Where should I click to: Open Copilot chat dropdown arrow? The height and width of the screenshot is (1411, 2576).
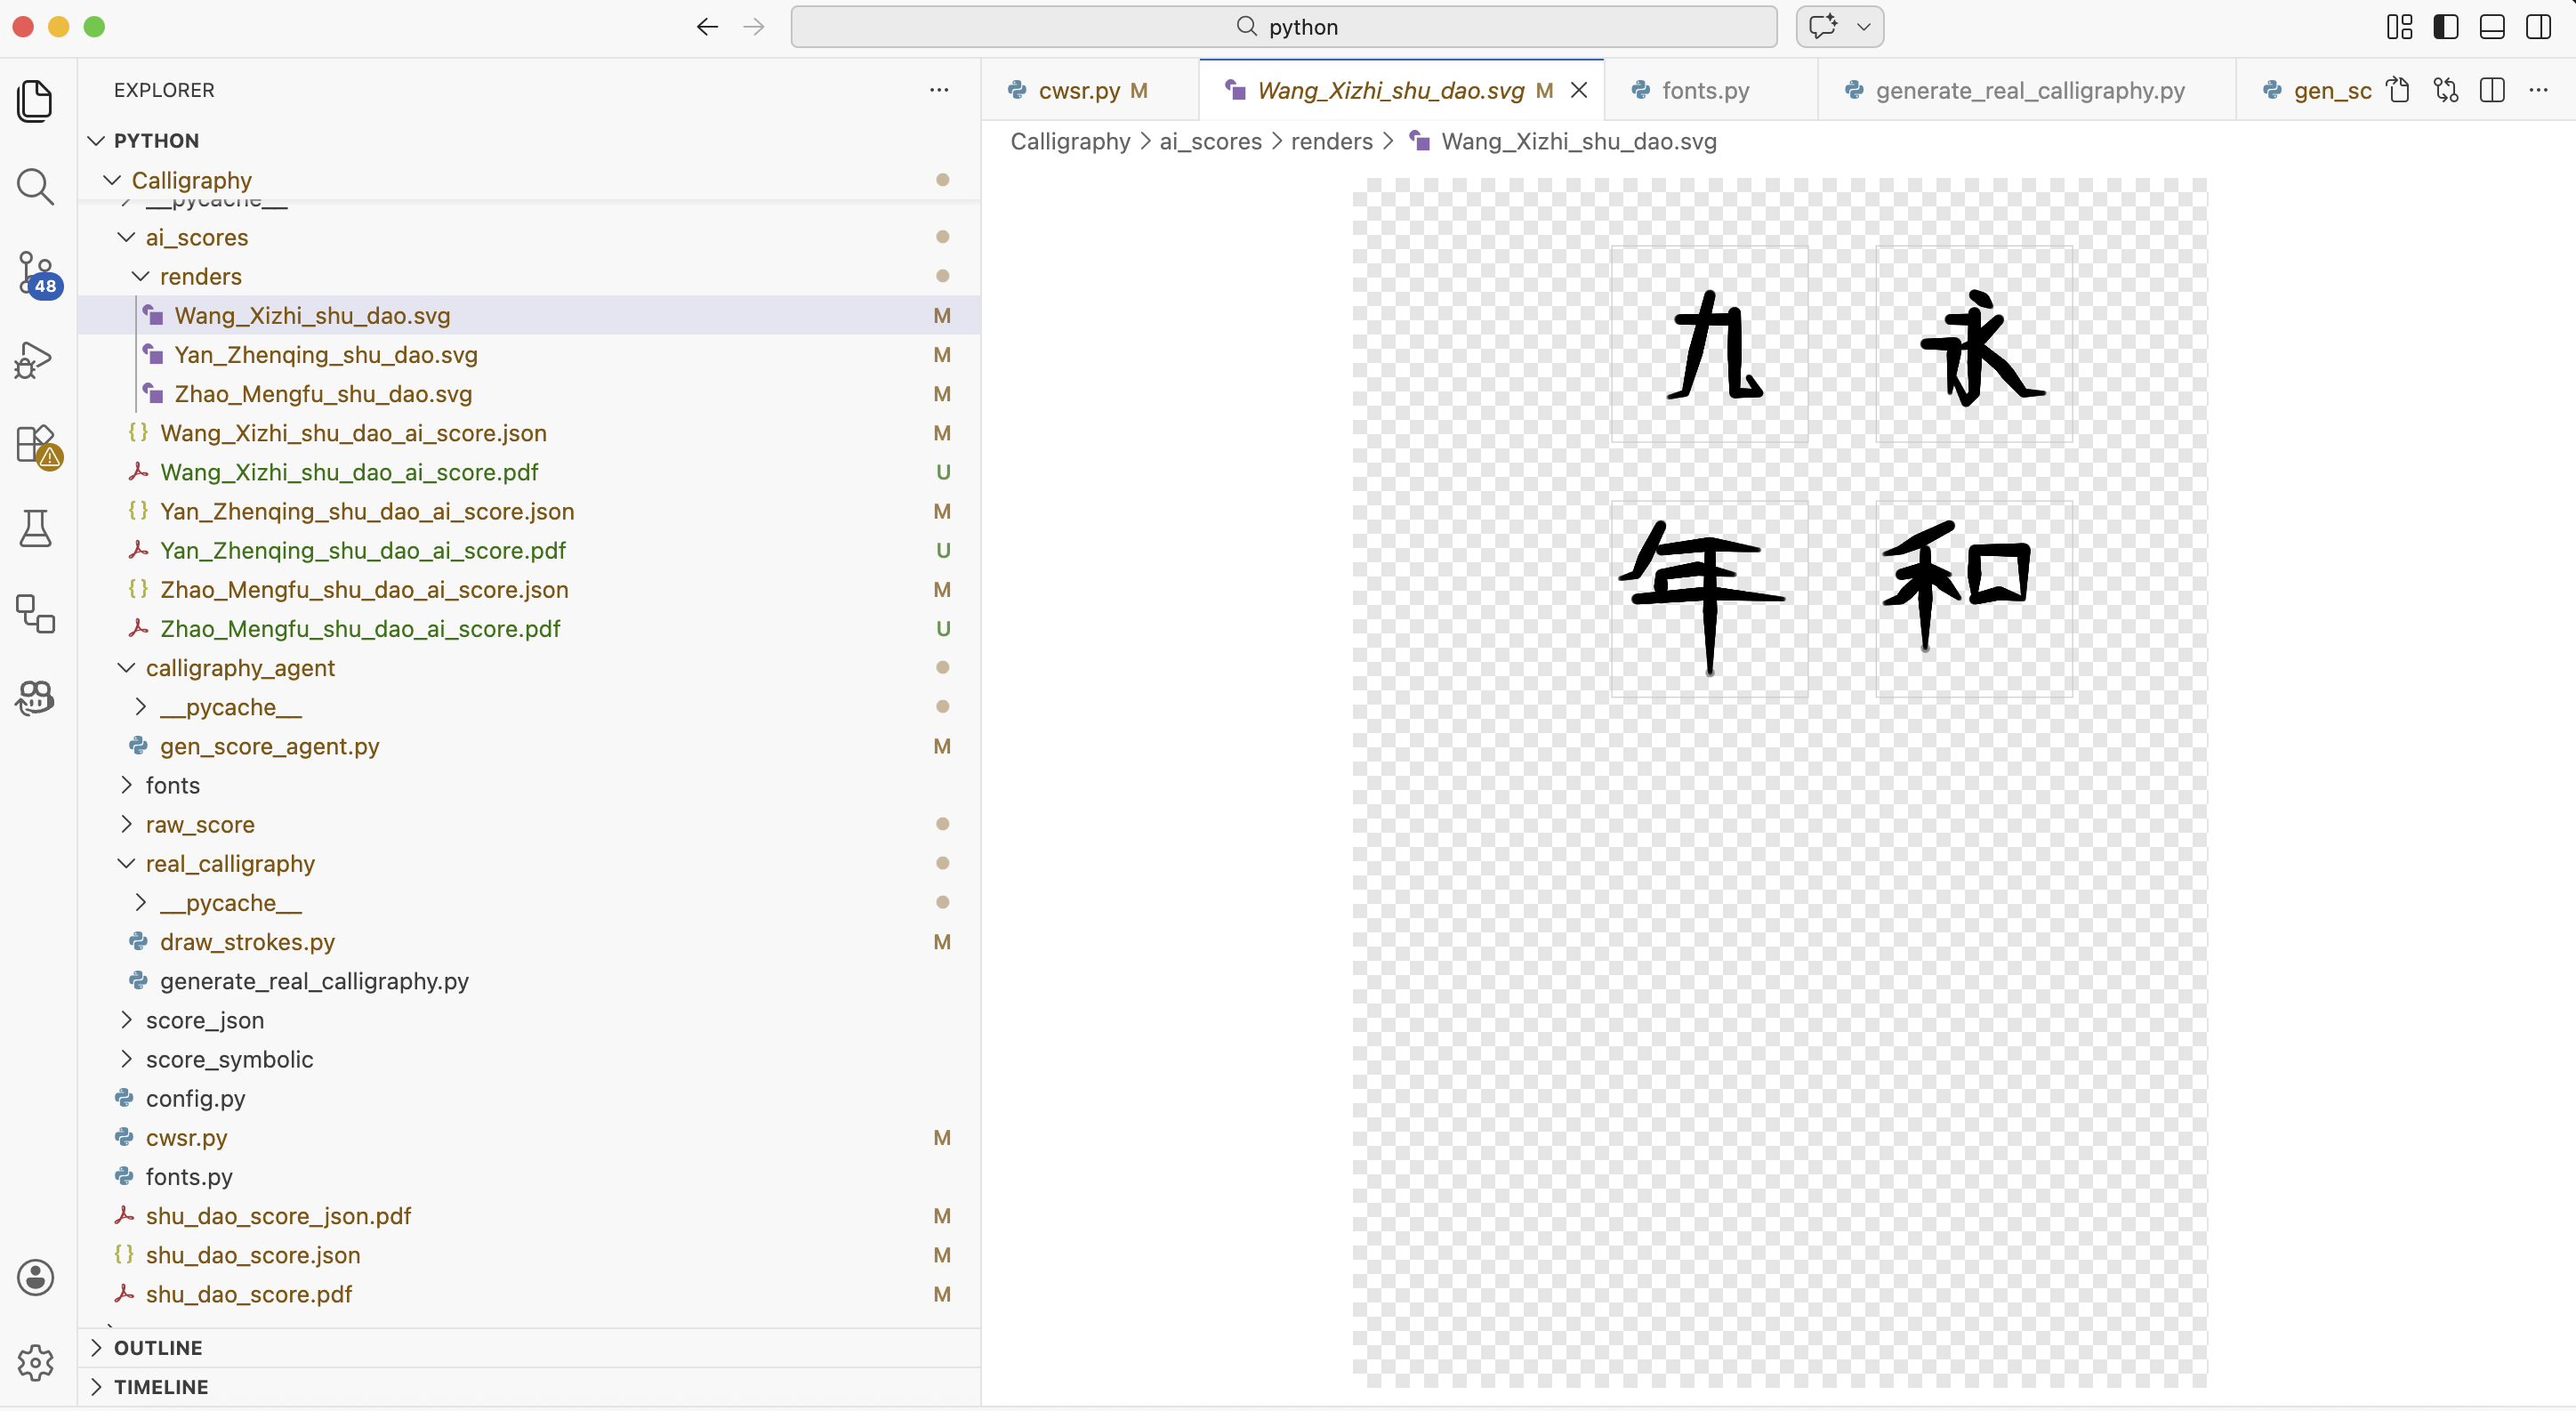pyautogui.click(x=1864, y=27)
